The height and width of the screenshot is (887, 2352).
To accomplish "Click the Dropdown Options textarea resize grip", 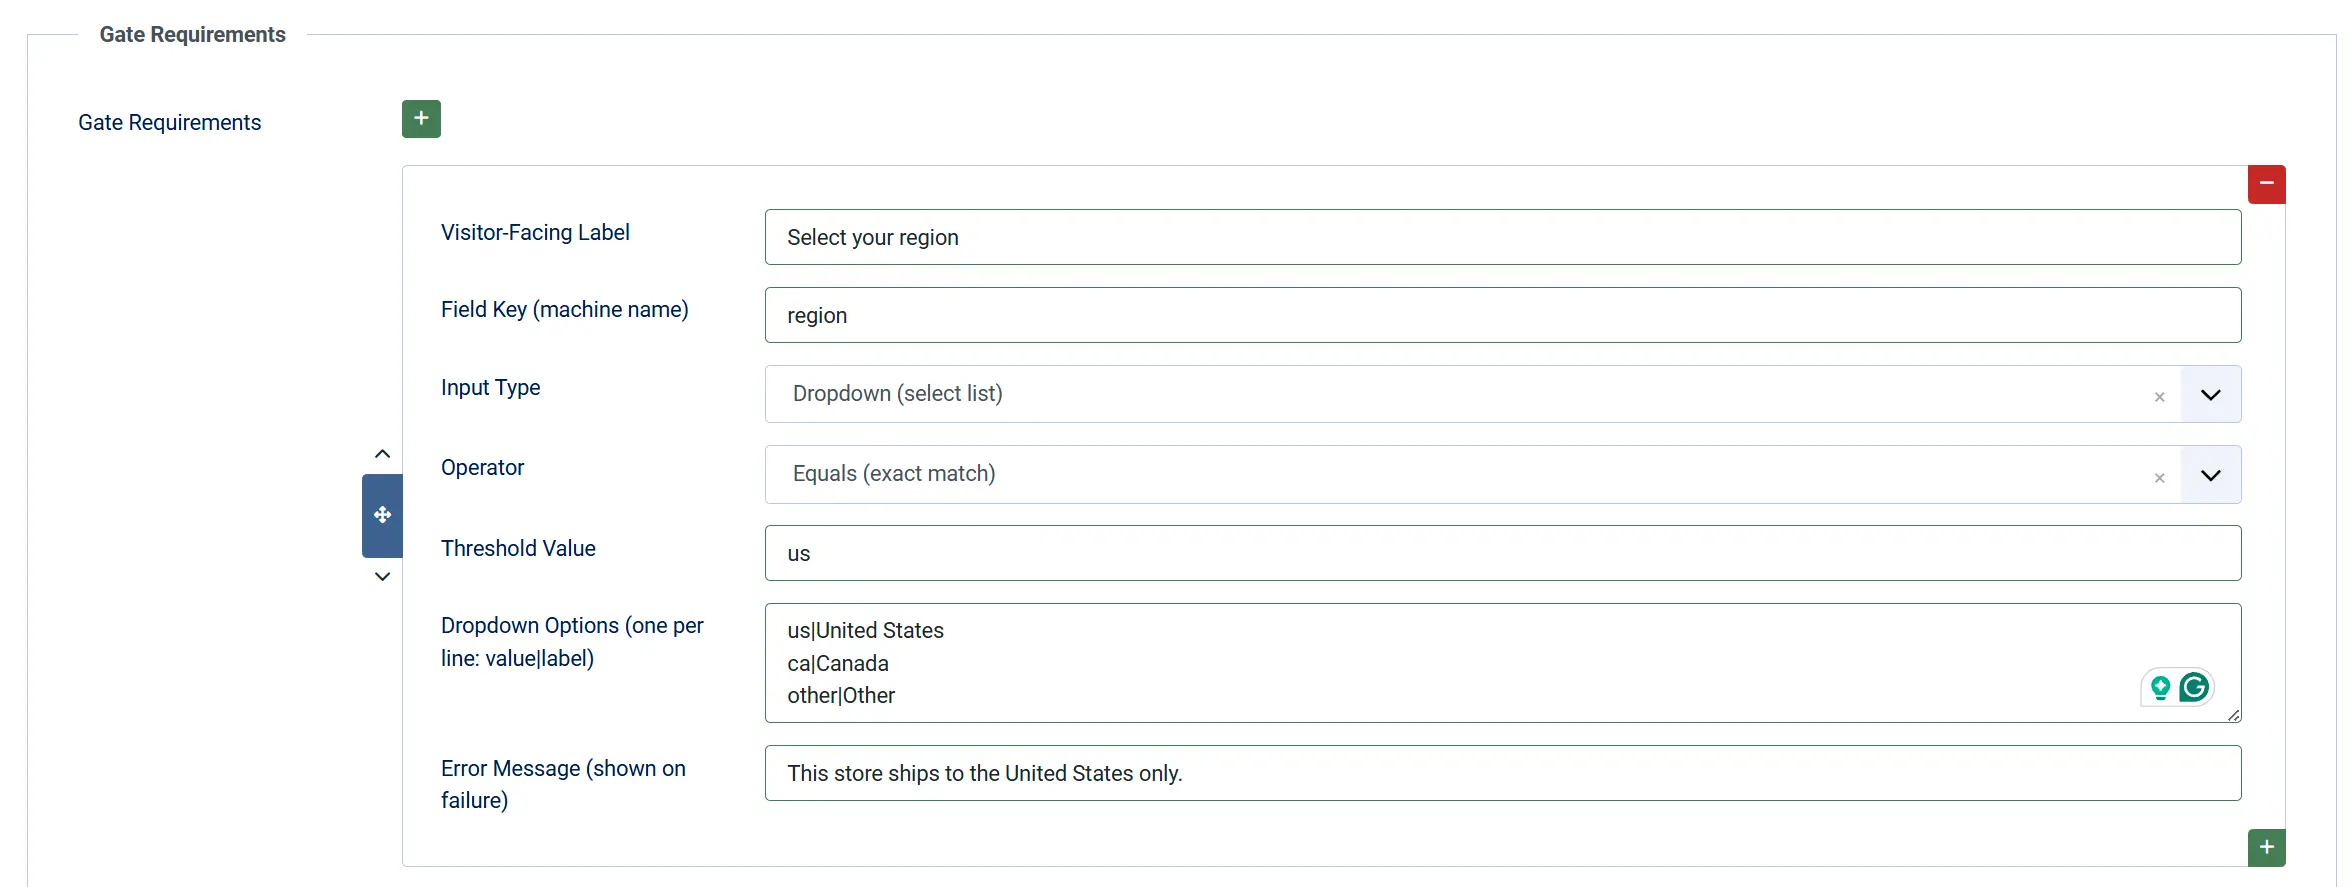I will pos(2234,715).
